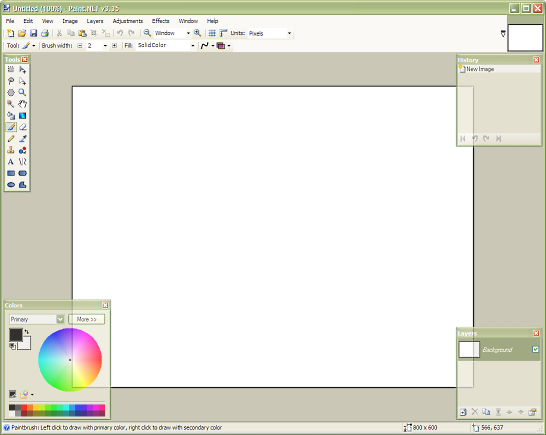This screenshot has height=435, width=546.
Task: Click the secondary color white swatch
Action: coord(26,344)
